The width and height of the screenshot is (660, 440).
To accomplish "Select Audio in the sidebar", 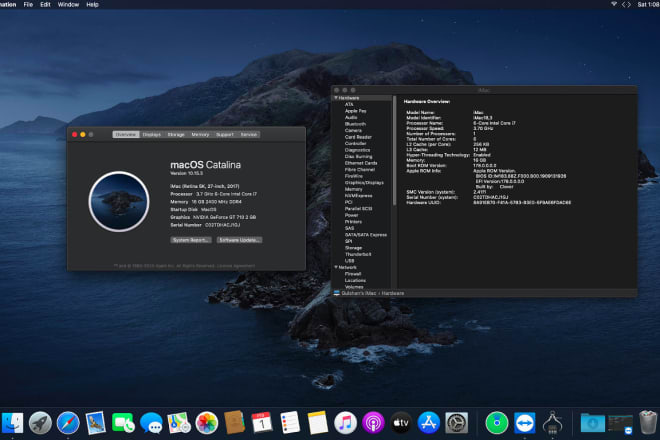I will click(351, 117).
